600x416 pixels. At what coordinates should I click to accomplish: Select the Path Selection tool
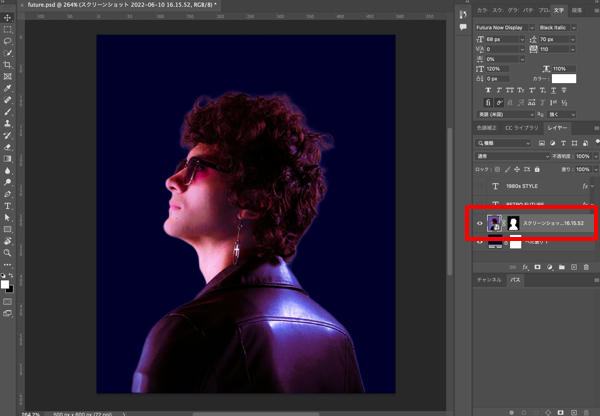coord(7,218)
